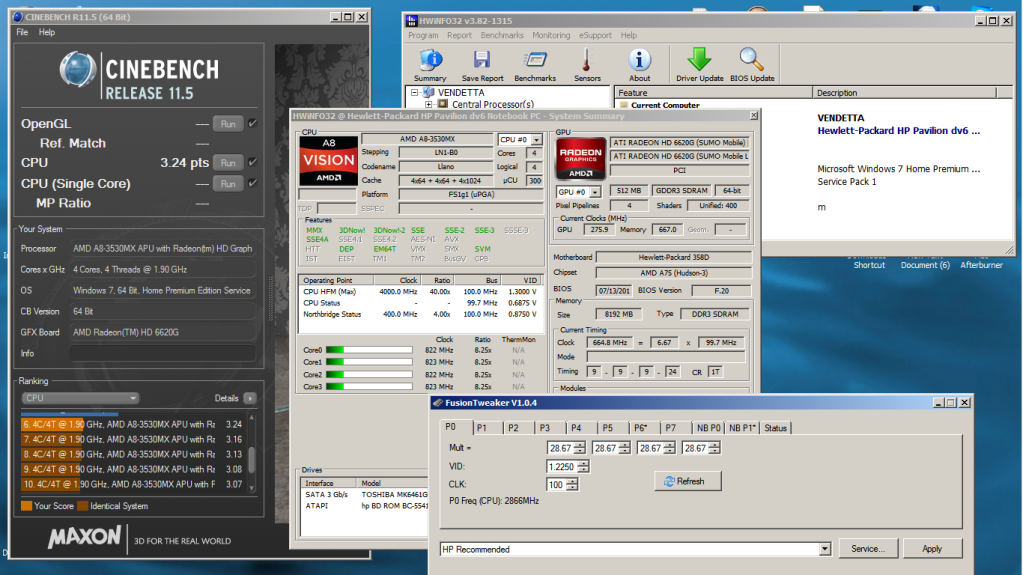The width and height of the screenshot is (1023, 575).
Task: Expand ranking Details arrow button
Action: tap(250, 398)
